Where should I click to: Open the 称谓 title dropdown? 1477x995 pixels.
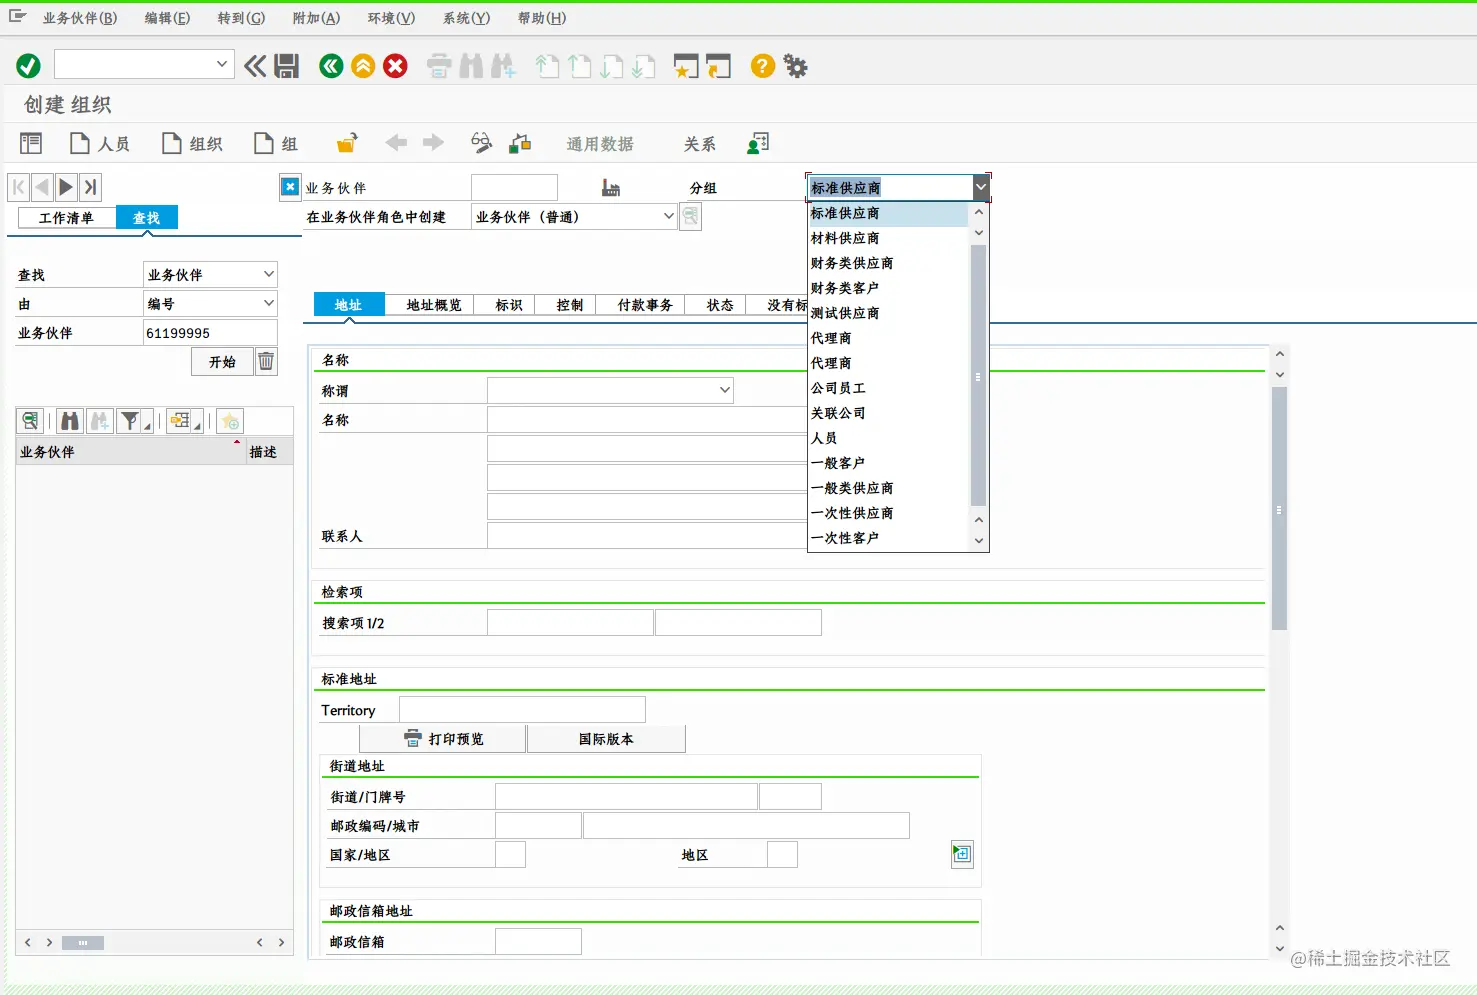(725, 390)
